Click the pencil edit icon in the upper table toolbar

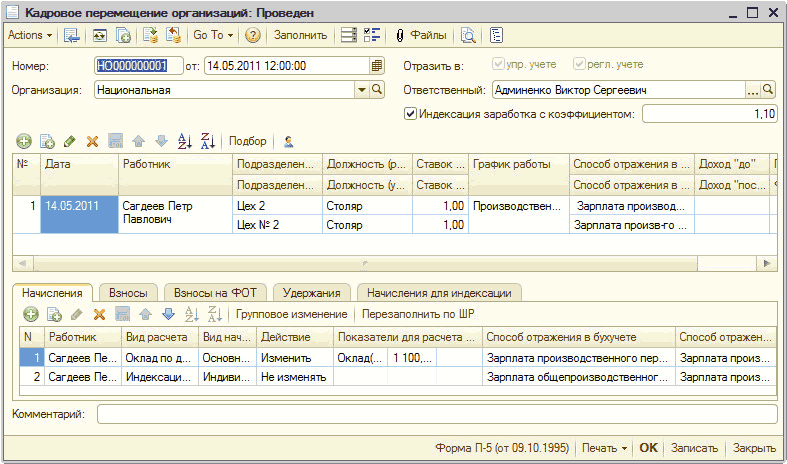point(69,142)
